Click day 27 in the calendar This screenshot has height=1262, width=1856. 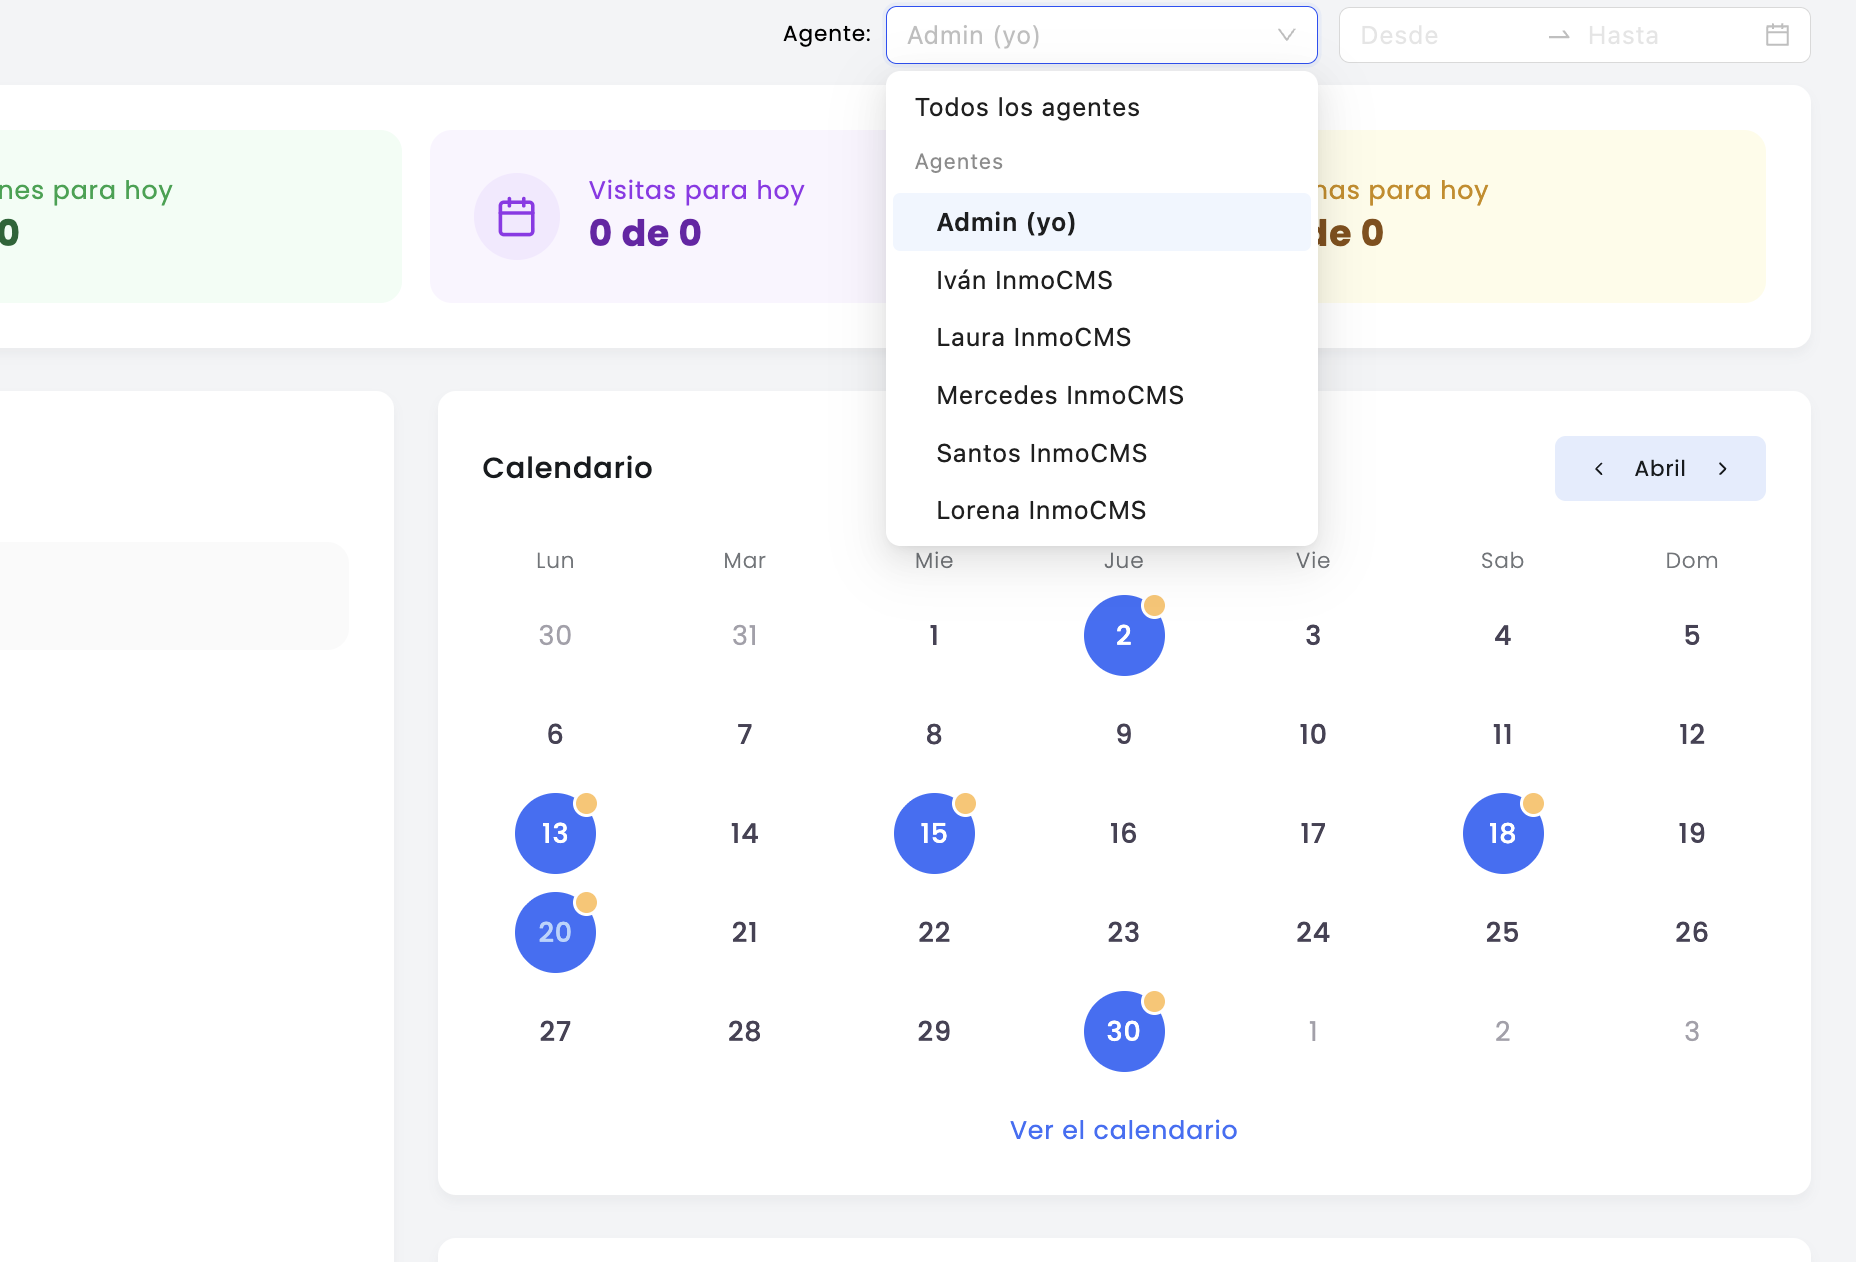coord(555,1031)
